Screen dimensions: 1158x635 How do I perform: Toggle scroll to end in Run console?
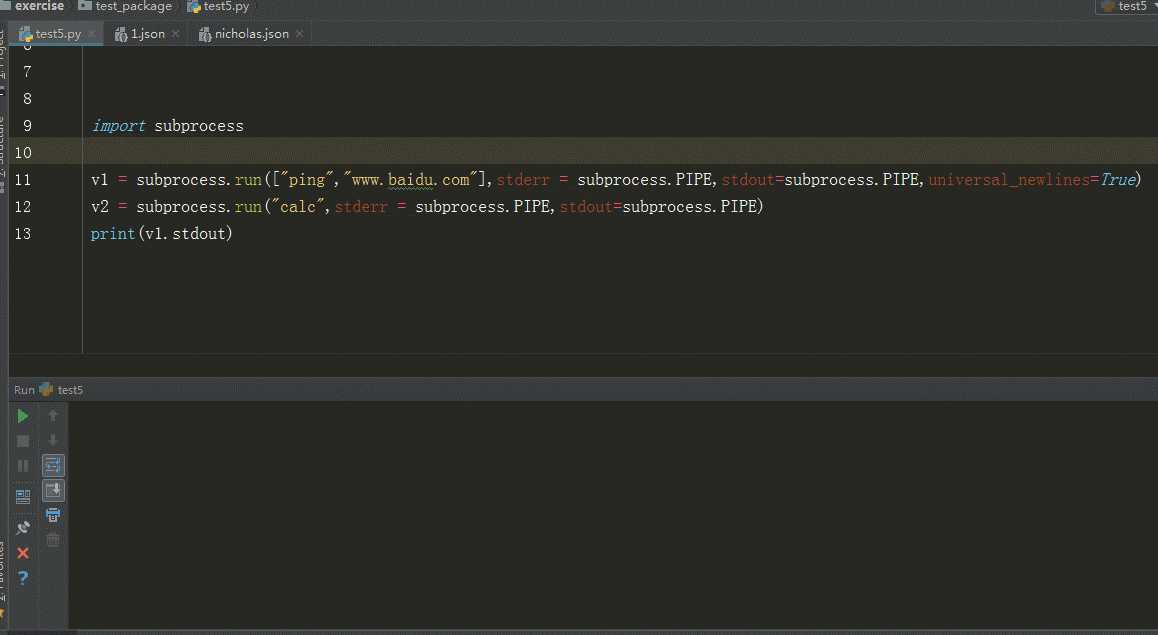53,490
